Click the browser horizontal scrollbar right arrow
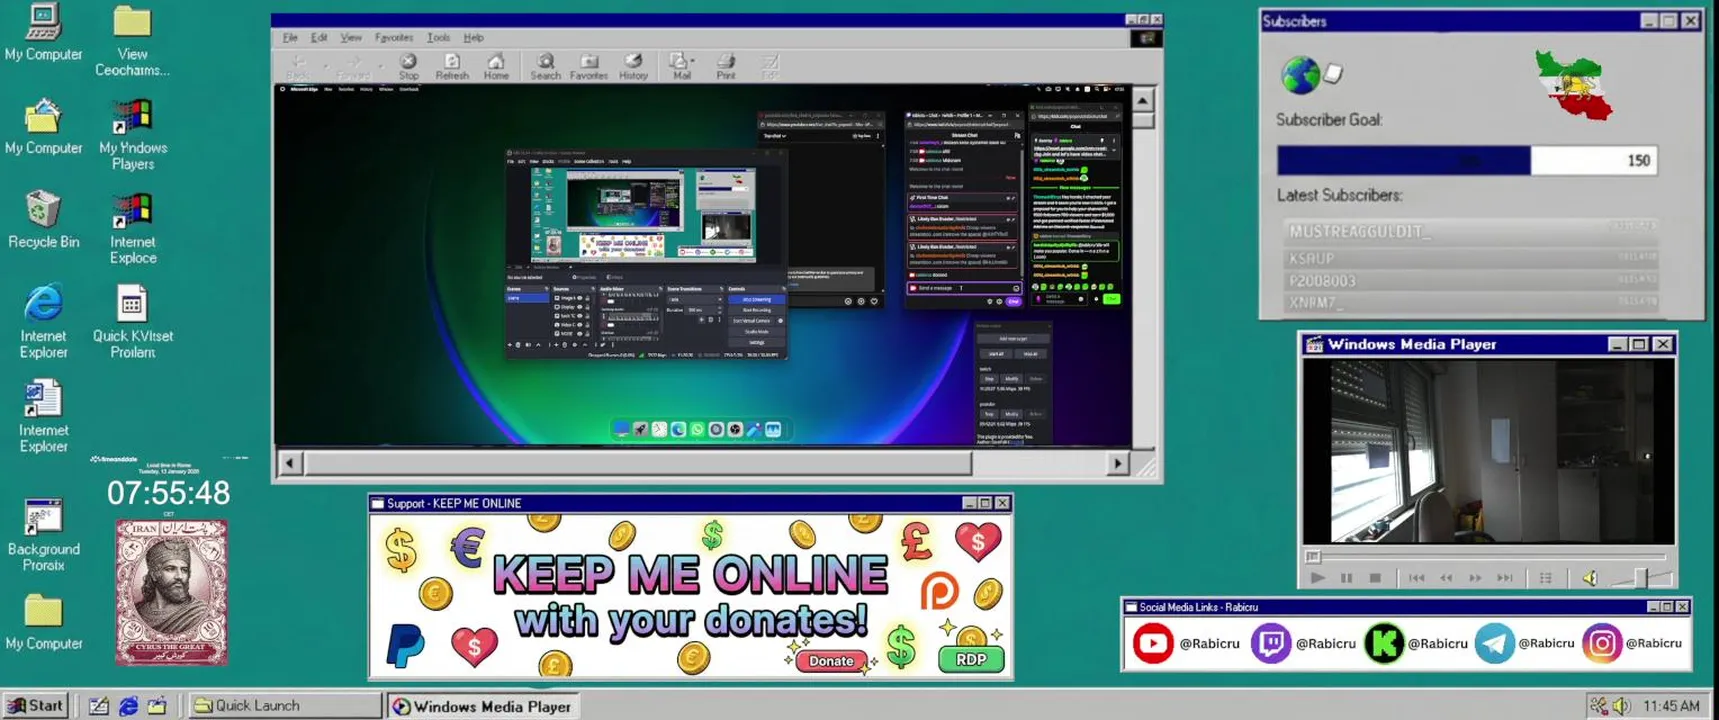 click(x=1118, y=463)
